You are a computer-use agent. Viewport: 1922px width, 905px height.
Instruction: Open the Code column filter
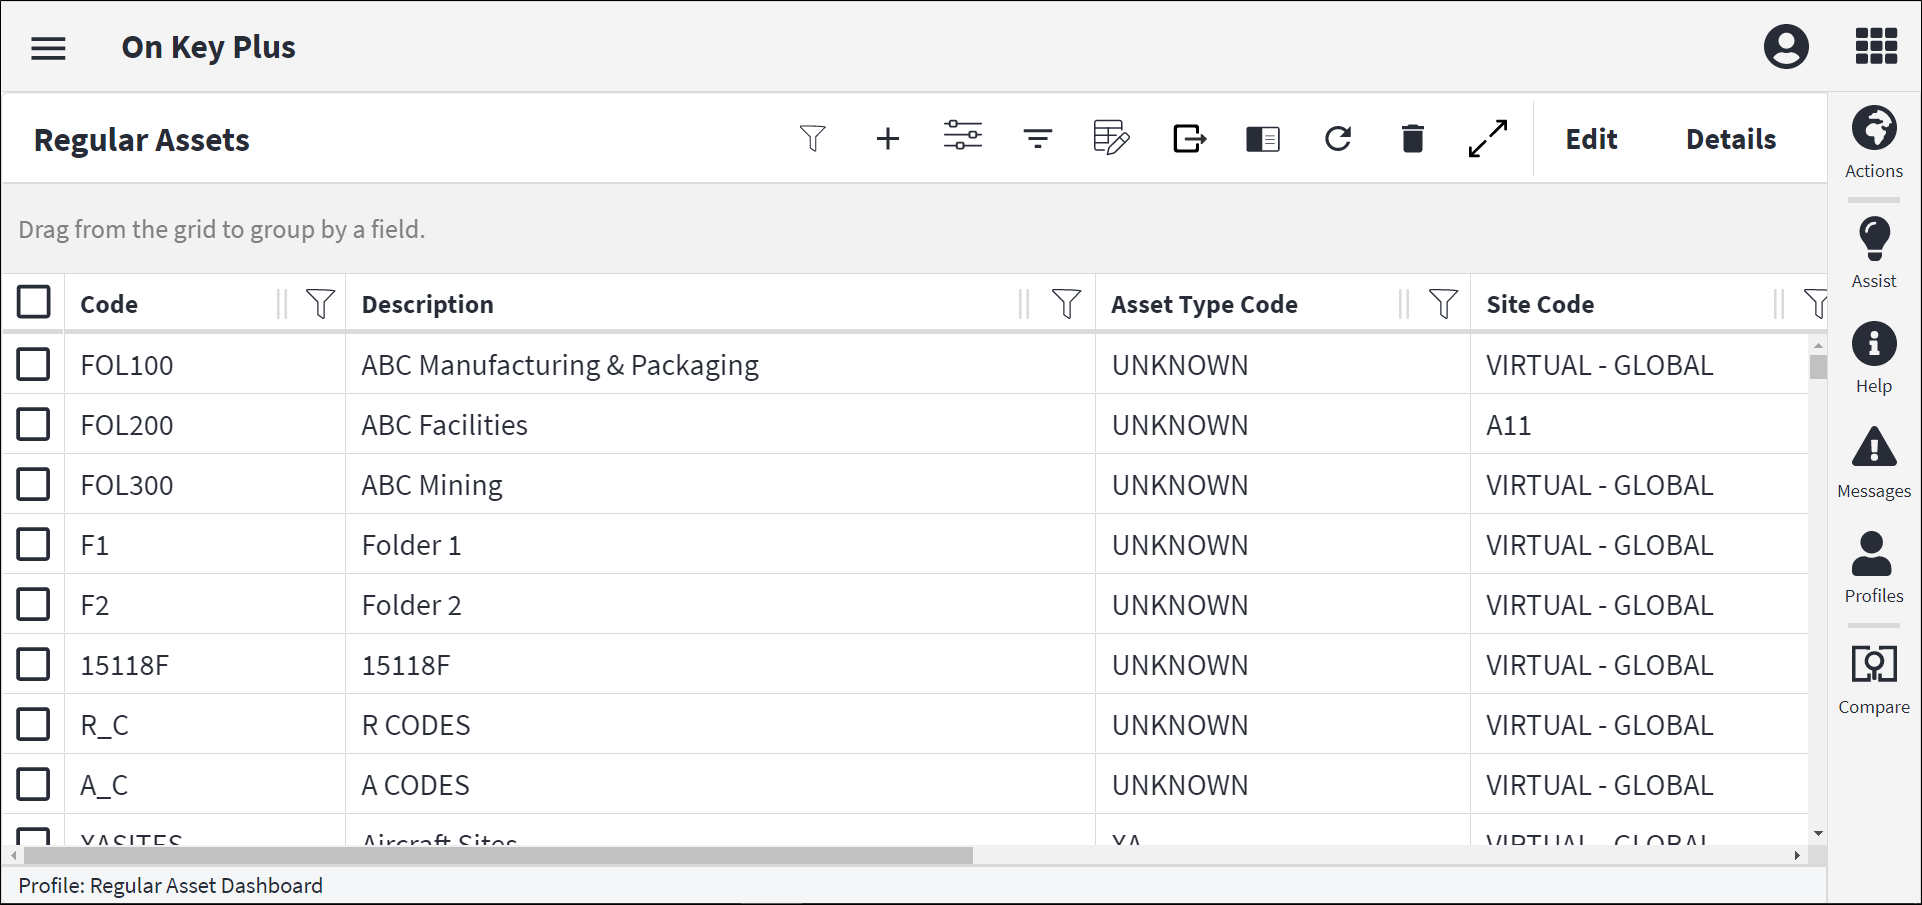pos(320,304)
